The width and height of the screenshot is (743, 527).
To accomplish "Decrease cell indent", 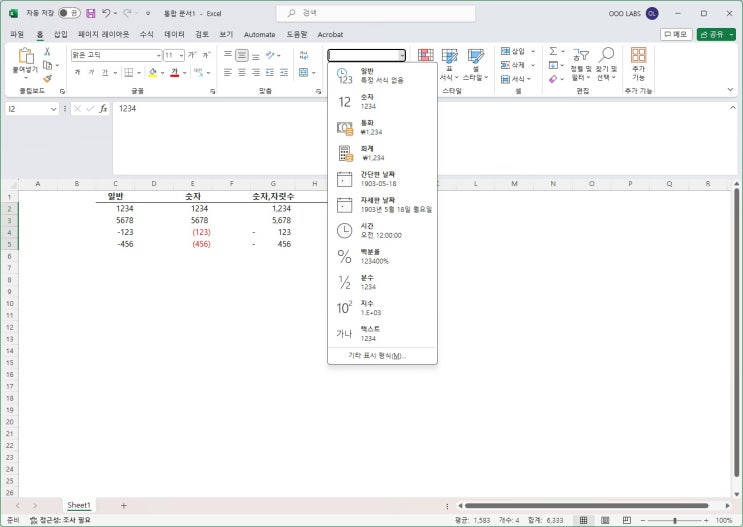I will click(x=270, y=73).
